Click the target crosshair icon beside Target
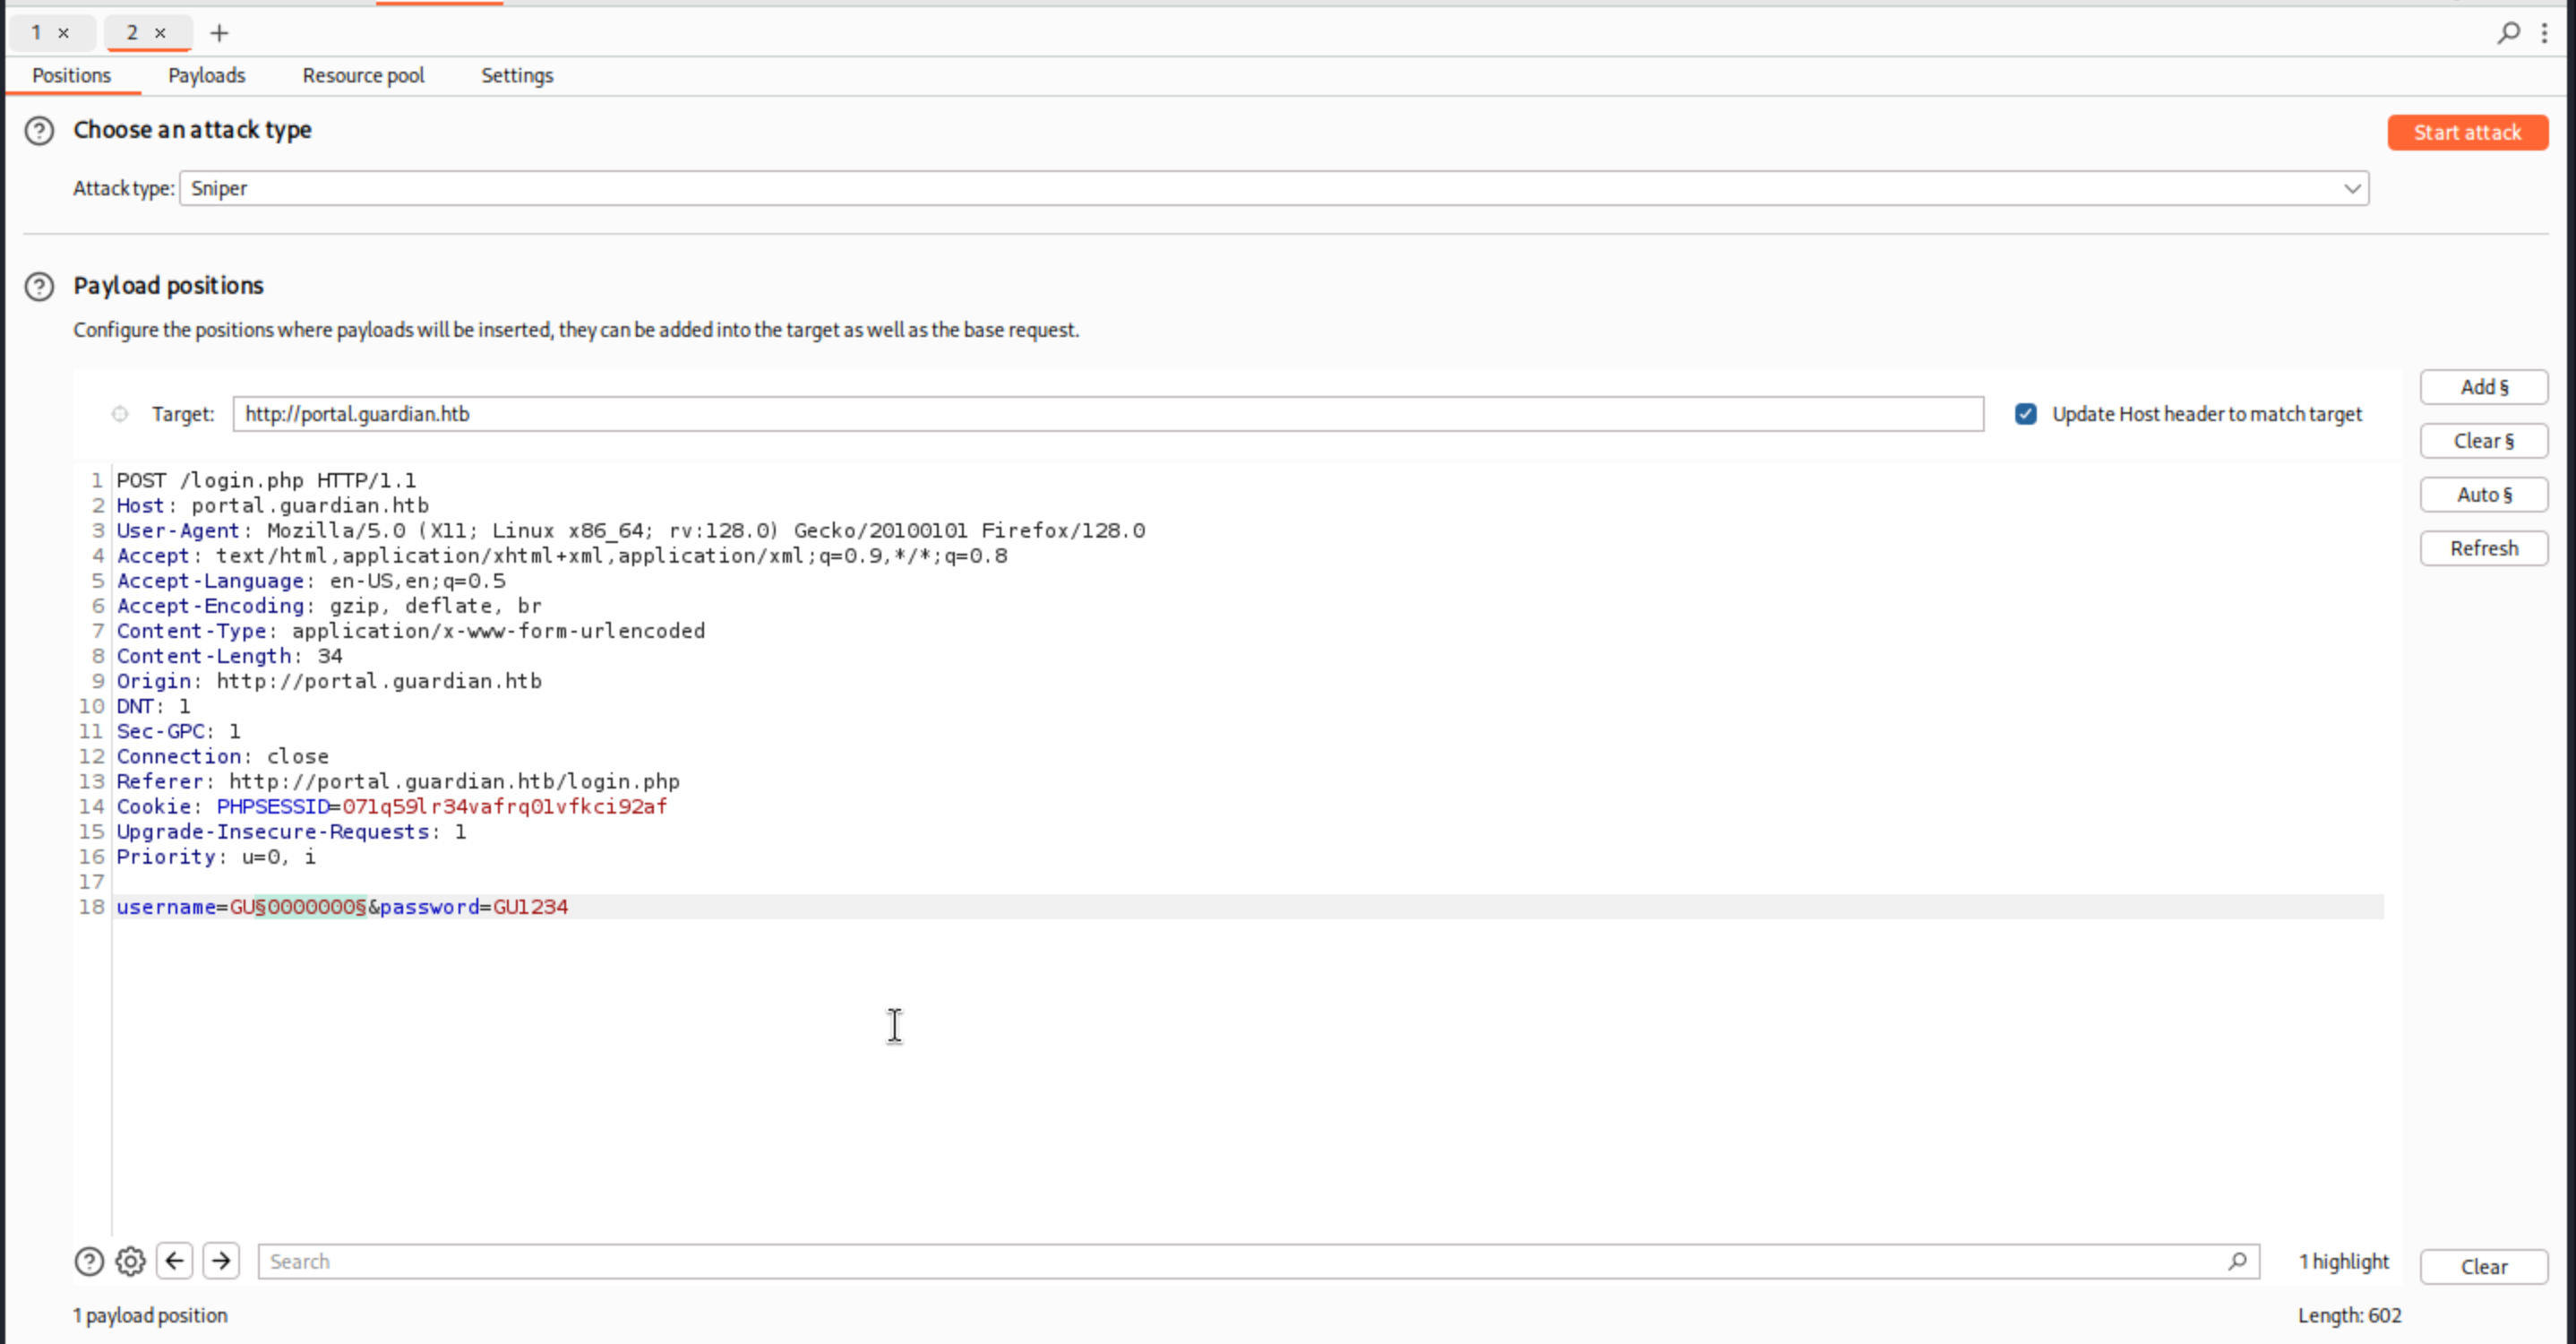The width and height of the screenshot is (2576, 1344). (120, 414)
